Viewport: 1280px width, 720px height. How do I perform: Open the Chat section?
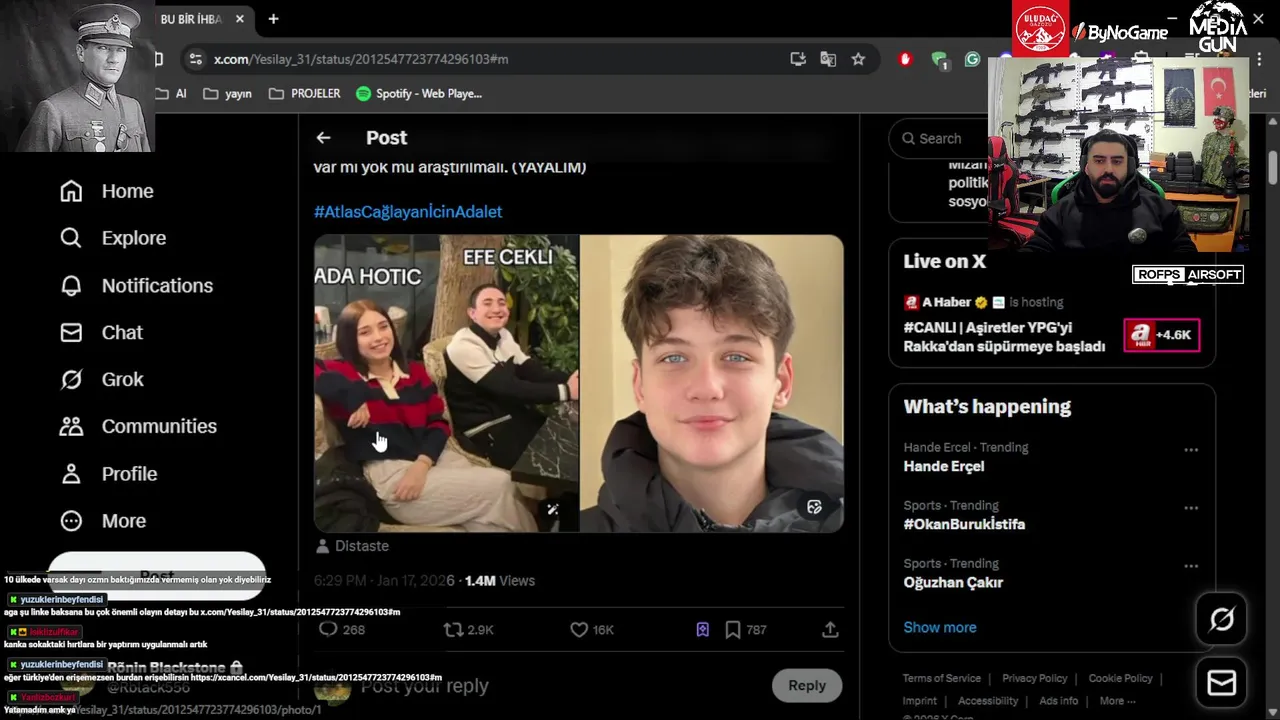point(101,332)
